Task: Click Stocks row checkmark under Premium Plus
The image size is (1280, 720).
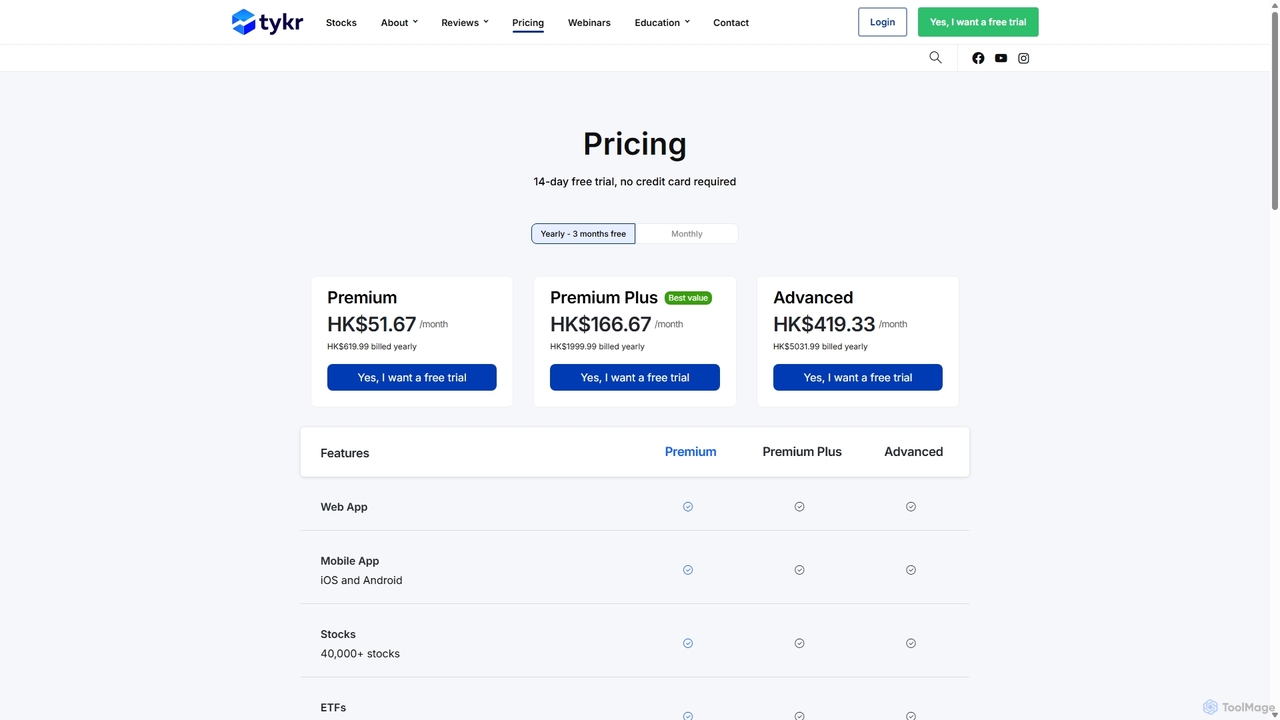Action: (x=799, y=643)
